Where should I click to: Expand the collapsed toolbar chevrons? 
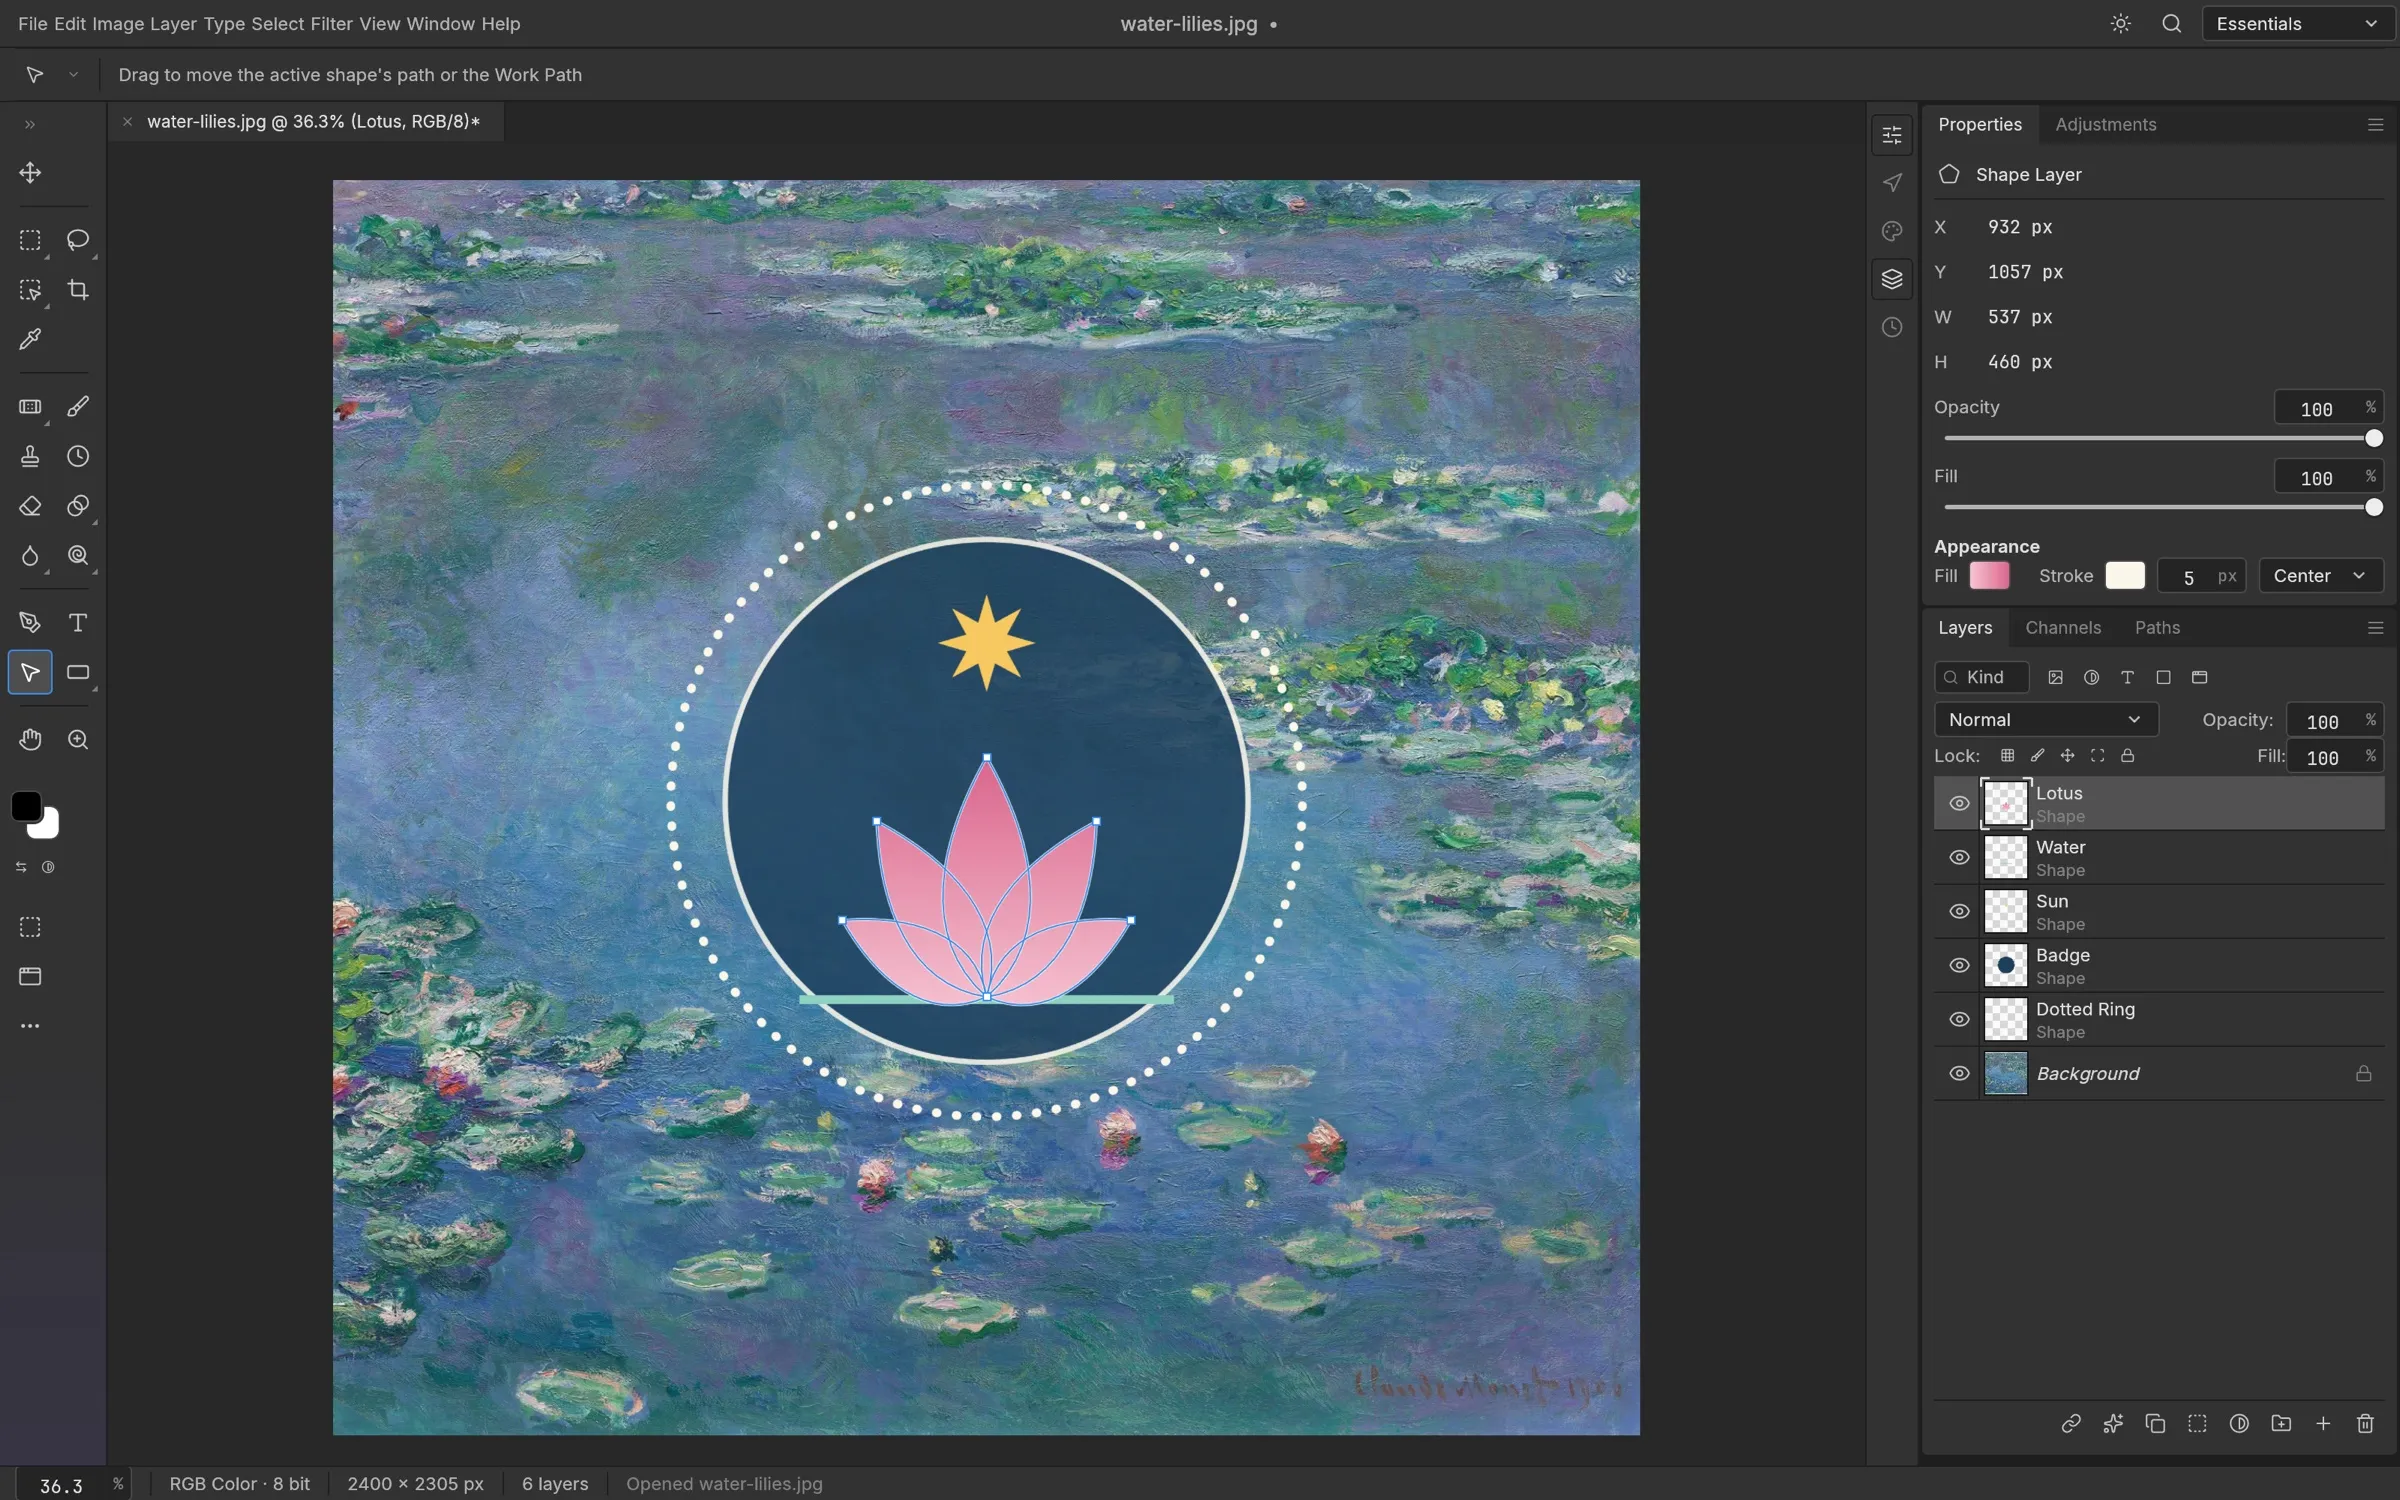click(x=30, y=125)
